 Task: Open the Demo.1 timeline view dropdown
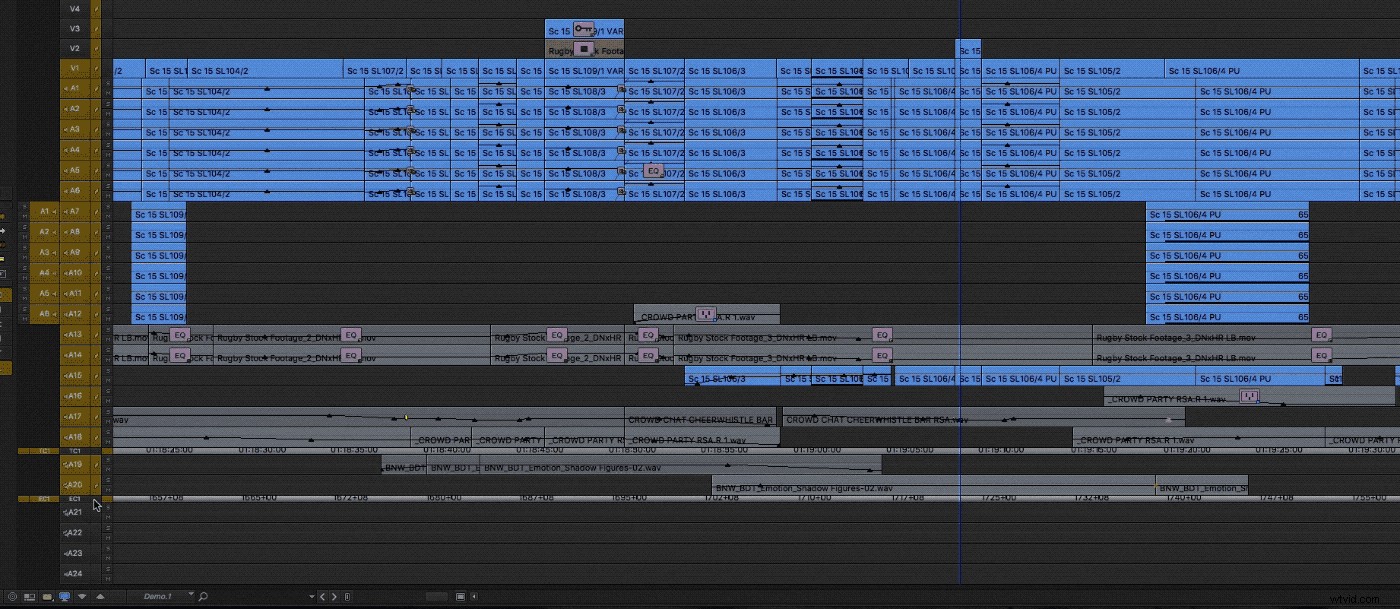(160, 595)
